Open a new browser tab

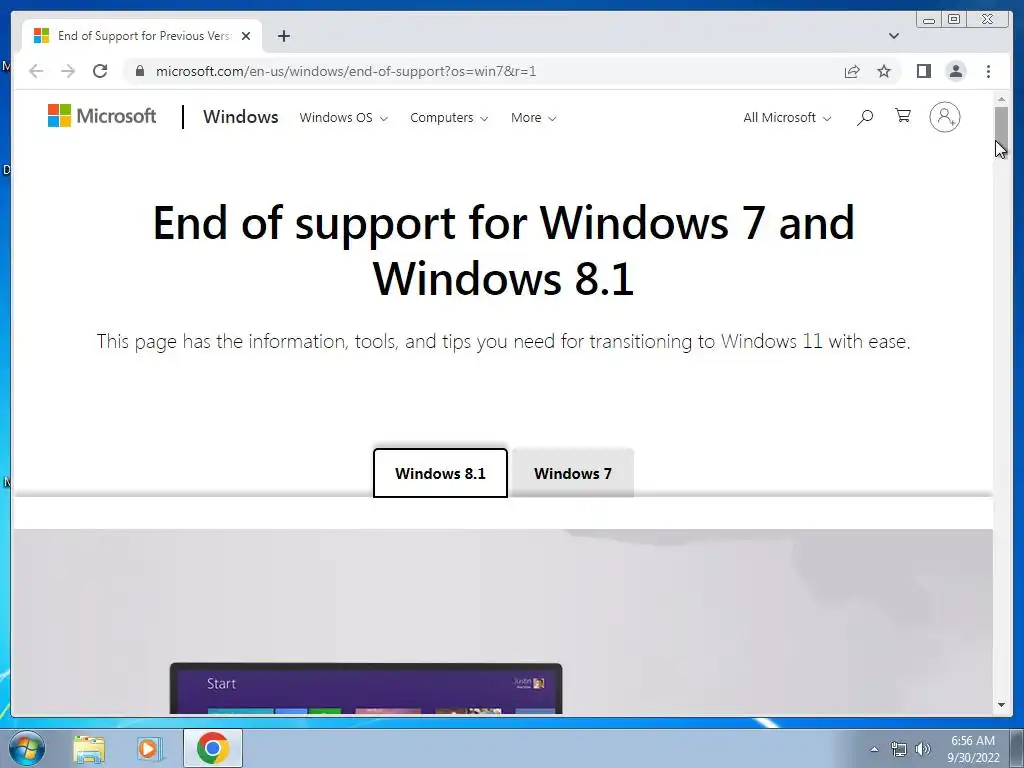tap(283, 36)
